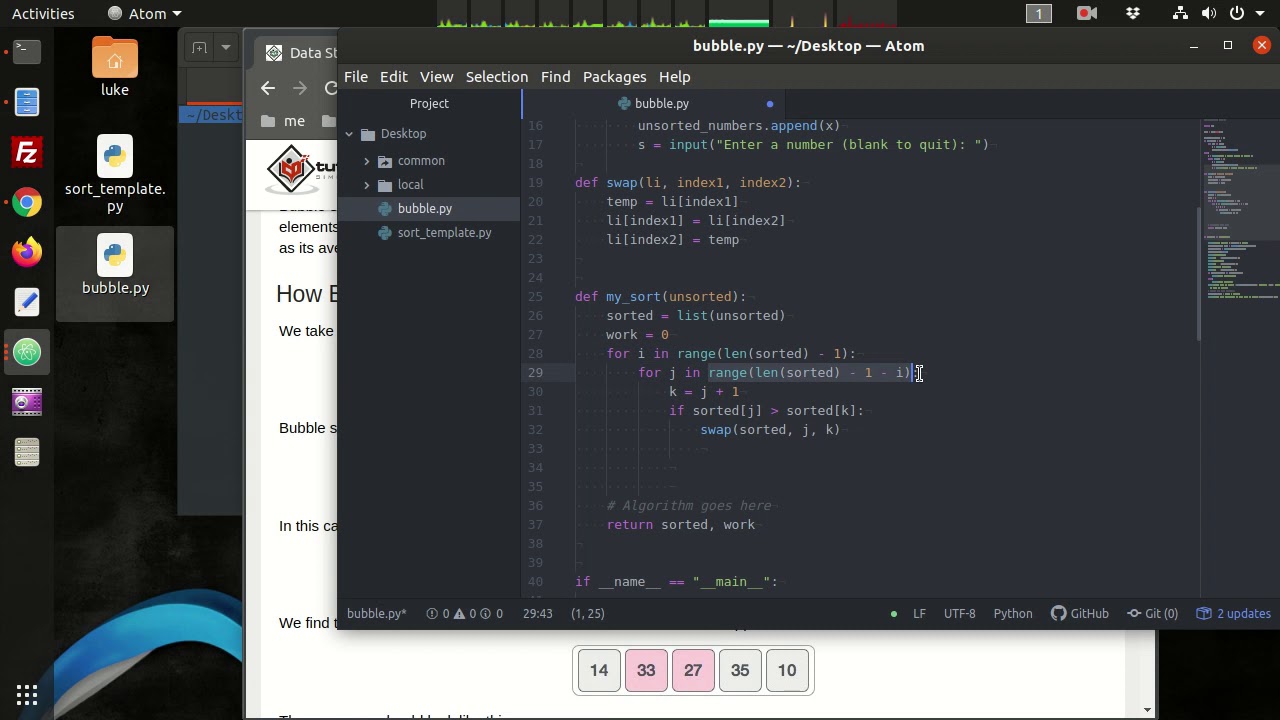The height and width of the screenshot is (720, 1280).
Task: Open FileZilla from the dock
Action: pyautogui.click(x=27, y=152)
